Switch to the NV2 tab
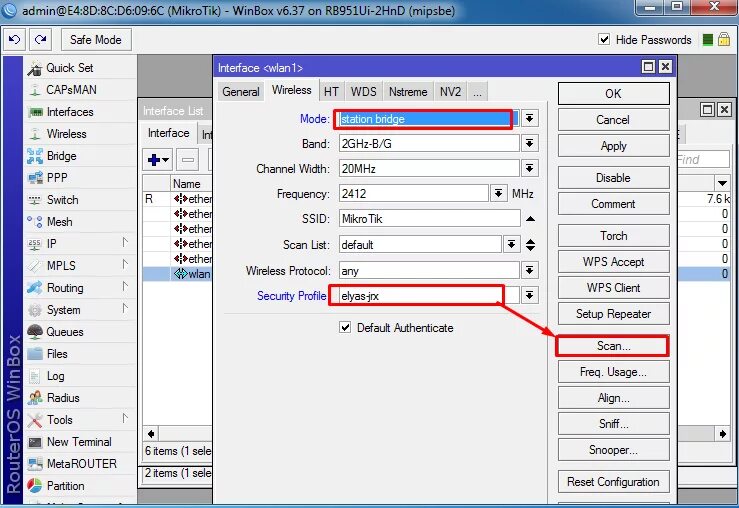The image size is (739, 508). 450,91
